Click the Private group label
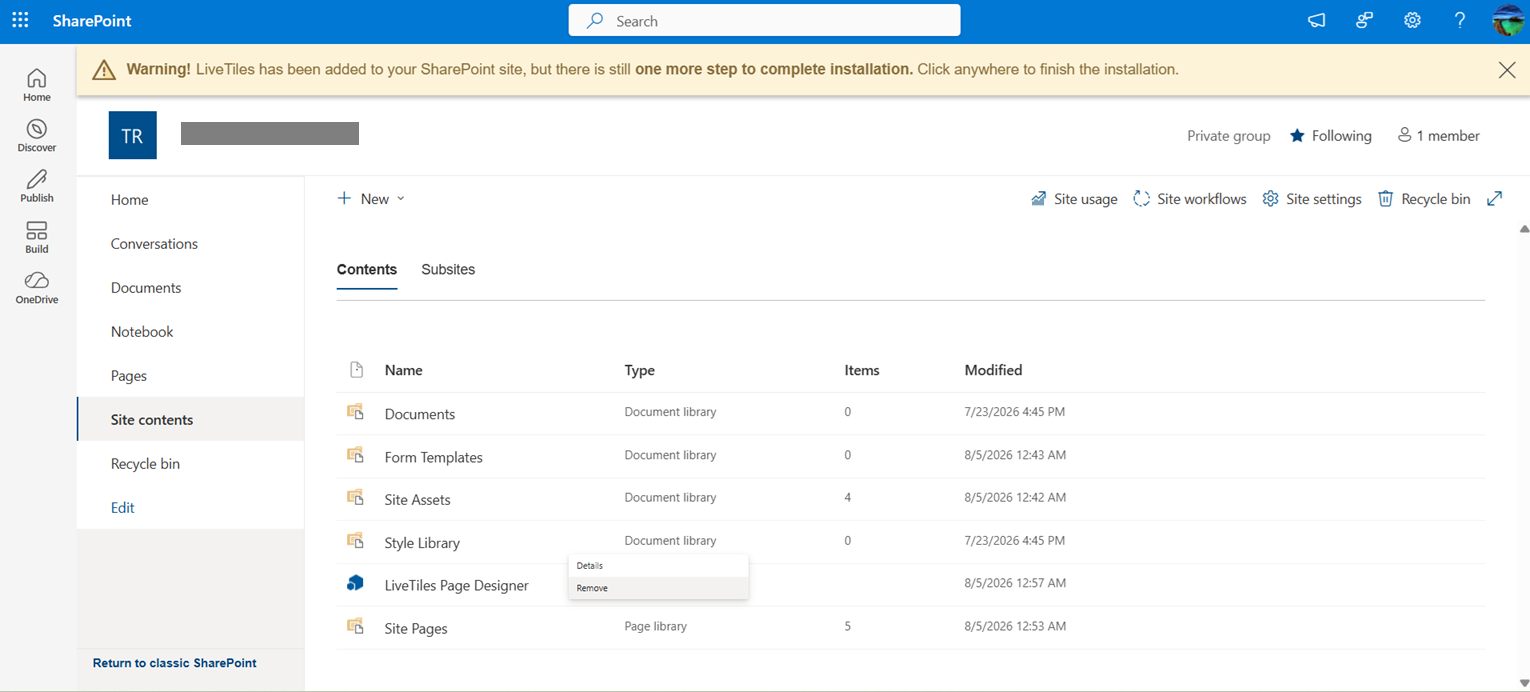This screenshot has width=1530, height=692. [1228, 136]
